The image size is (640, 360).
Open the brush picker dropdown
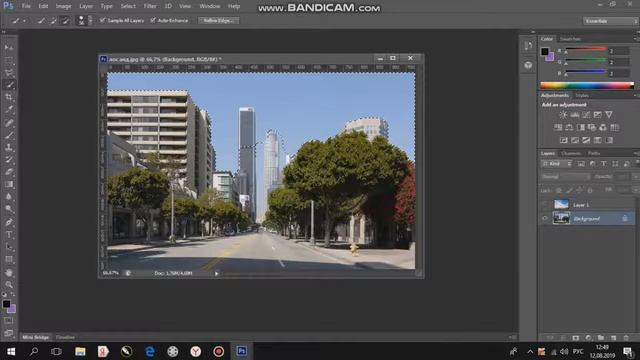click(90, 20)
